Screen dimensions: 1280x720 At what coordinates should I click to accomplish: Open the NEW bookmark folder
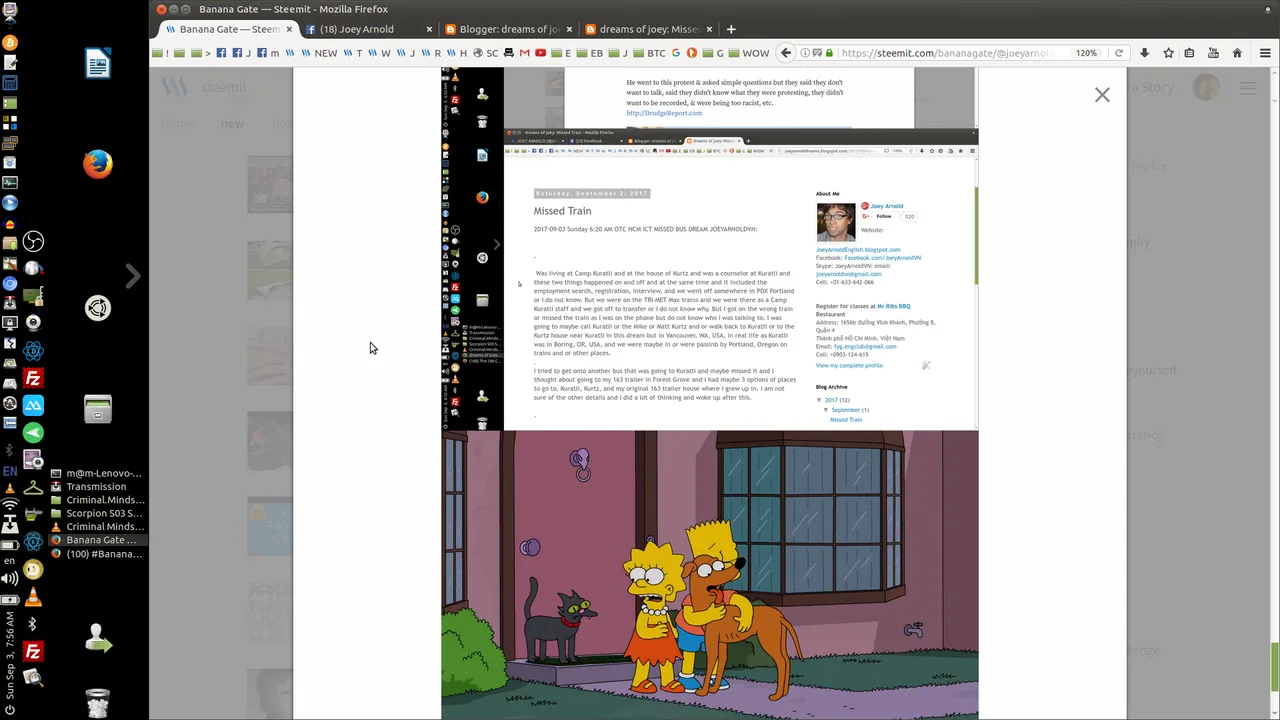pos(319,53)
